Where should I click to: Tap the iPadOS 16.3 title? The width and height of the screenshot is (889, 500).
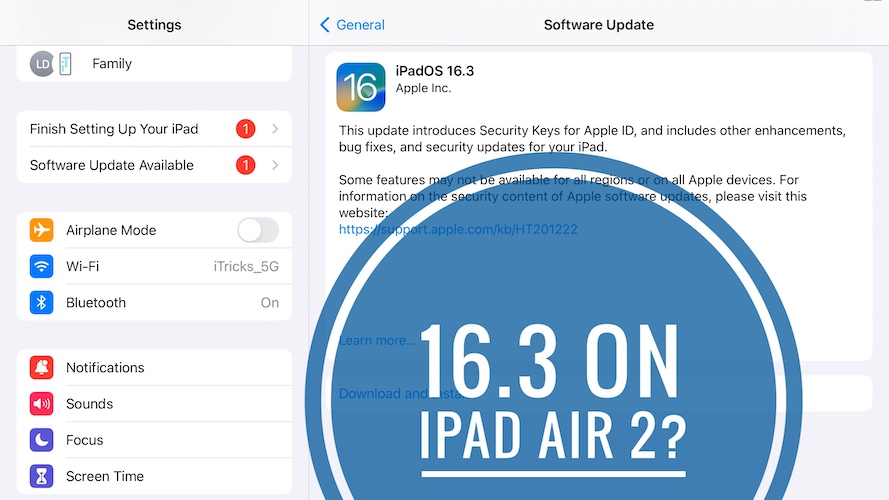point(434,71)
